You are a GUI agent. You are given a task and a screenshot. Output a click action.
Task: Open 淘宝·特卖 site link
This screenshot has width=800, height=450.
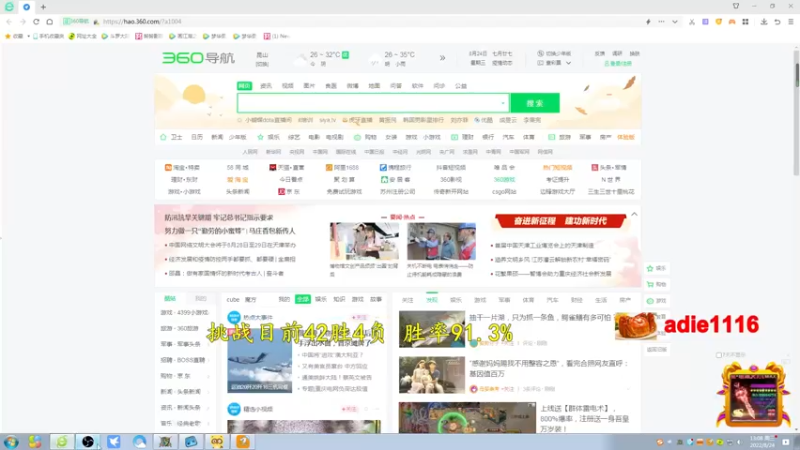[182, 167]
